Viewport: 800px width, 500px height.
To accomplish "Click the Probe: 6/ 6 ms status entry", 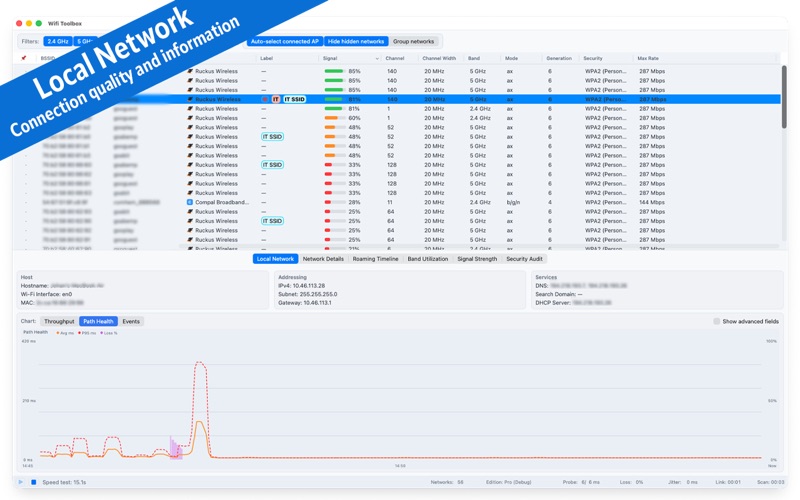I will [581, 482].
